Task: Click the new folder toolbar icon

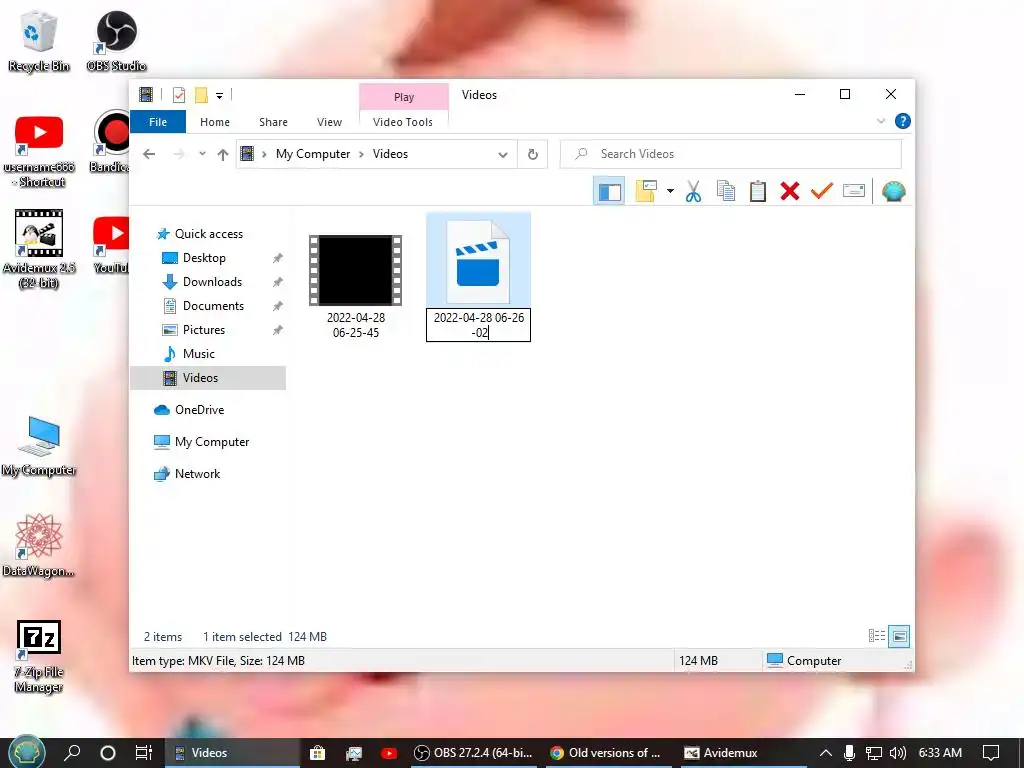Action: pyautogui.click(x=645, y=191)
